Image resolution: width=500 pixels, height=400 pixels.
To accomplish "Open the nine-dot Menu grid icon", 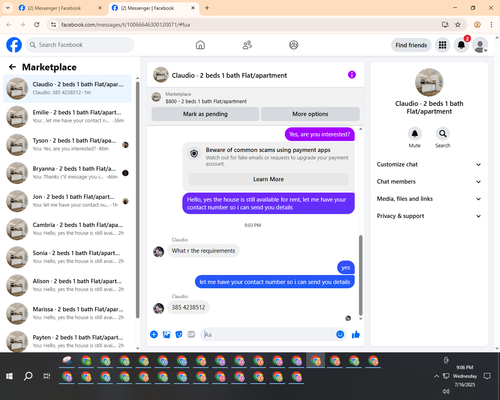I will point(442,45).
